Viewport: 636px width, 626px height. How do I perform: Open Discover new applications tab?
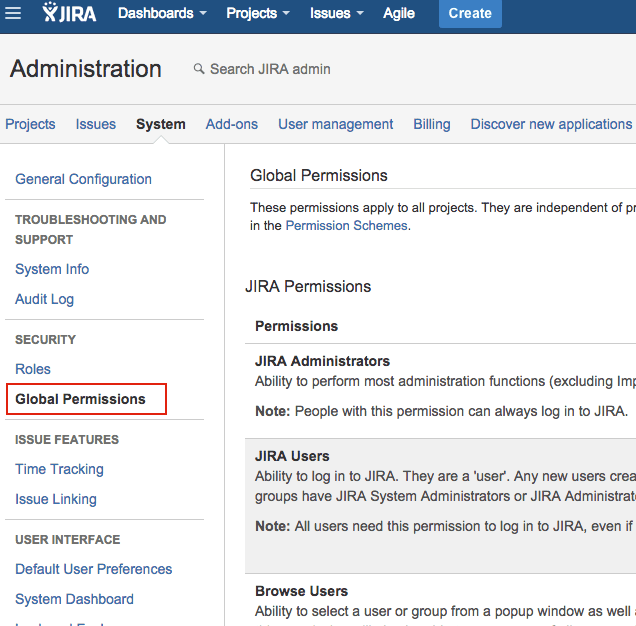click(551, 124)
